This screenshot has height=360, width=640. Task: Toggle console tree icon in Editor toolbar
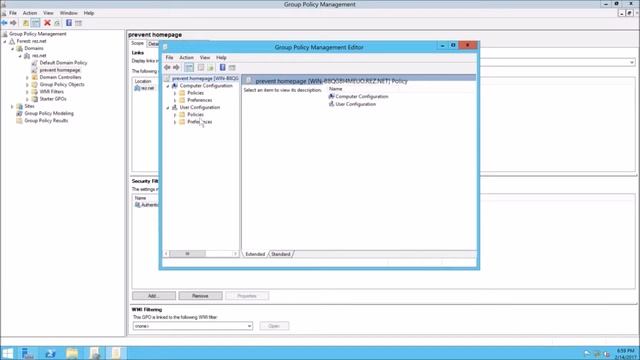[189, 67]
